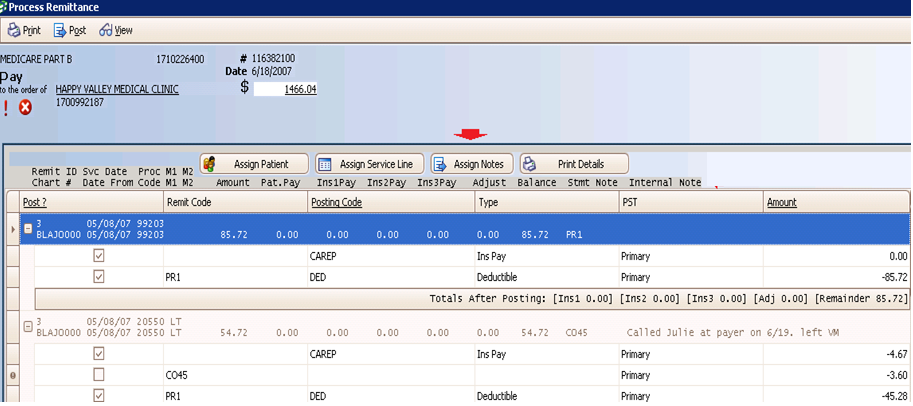This screenshot has width=913, height=406.
Task: Click the payer ID 1710226400
Action: tap(180, 59)
